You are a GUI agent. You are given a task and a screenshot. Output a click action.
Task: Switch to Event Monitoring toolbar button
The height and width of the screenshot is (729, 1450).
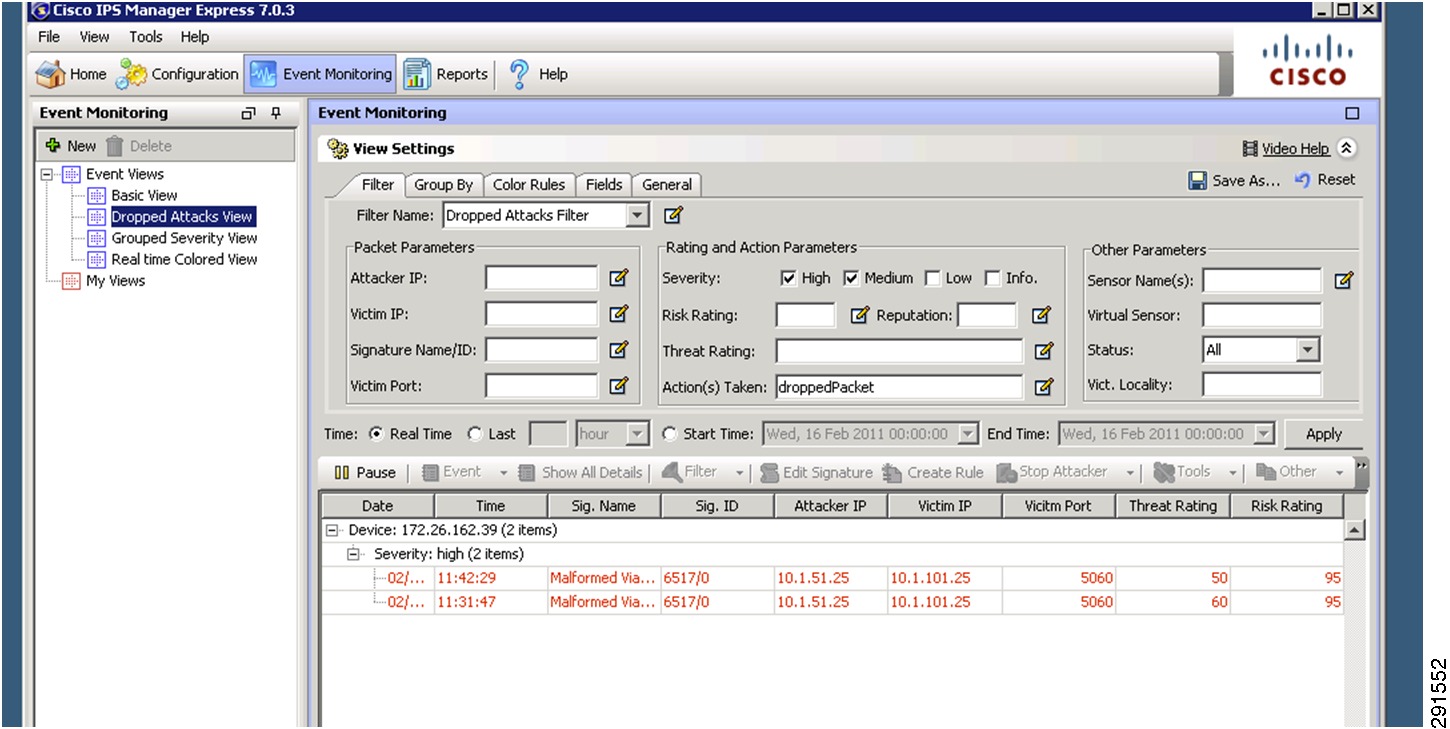(320, 74)
